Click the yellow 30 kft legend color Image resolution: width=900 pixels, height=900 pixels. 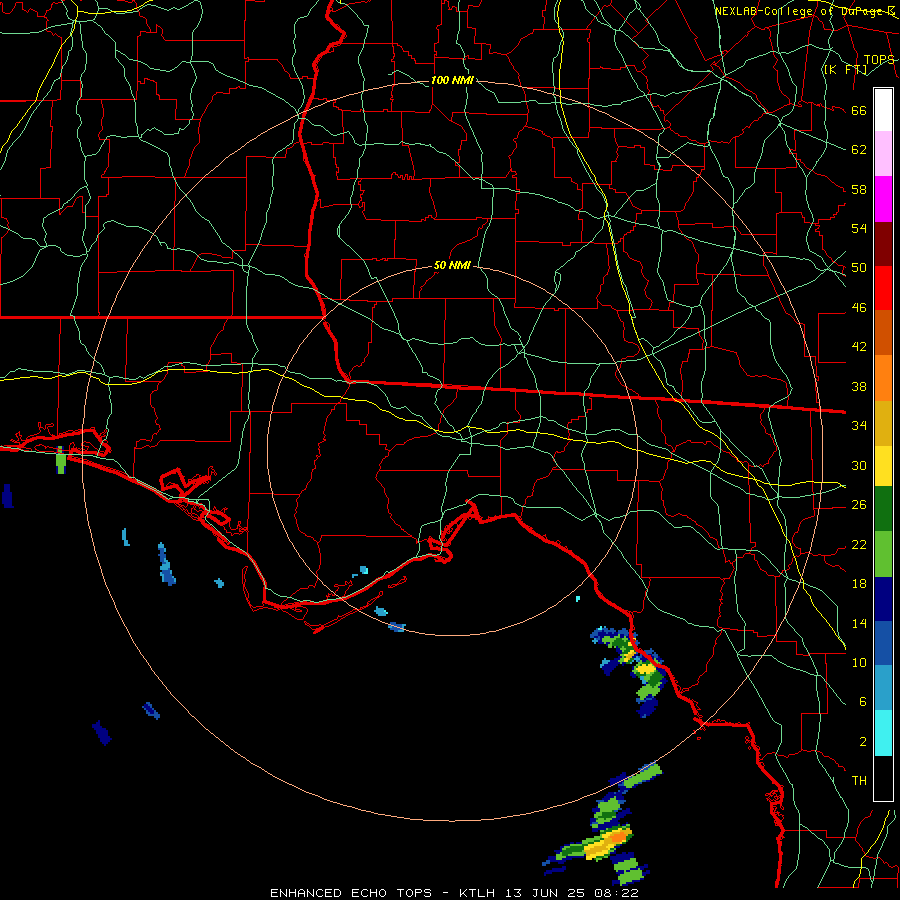pos(883,465)
